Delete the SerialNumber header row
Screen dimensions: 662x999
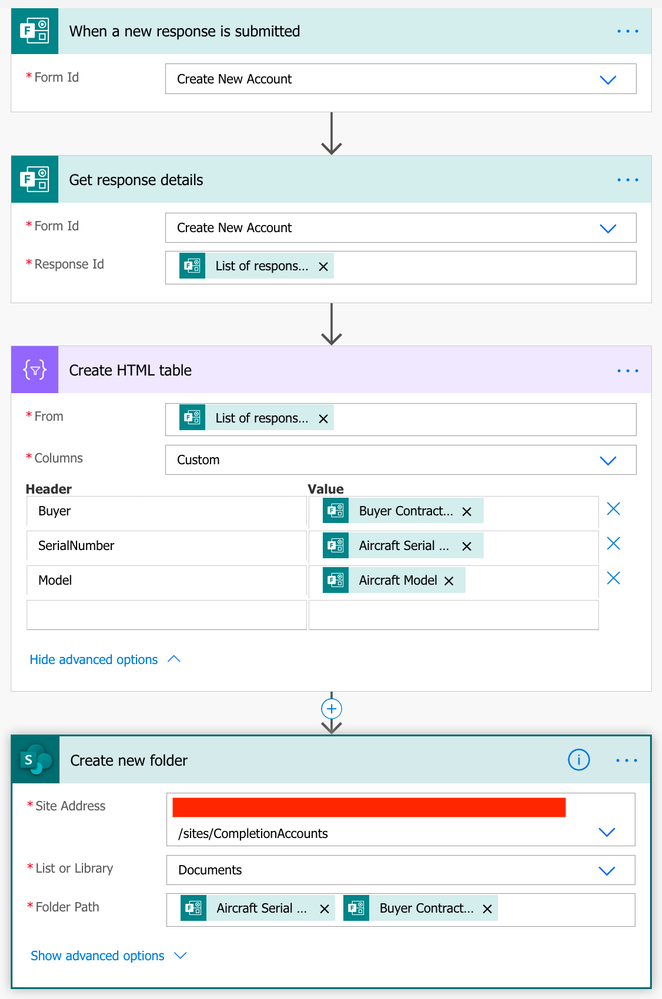[x=614, y=543]
